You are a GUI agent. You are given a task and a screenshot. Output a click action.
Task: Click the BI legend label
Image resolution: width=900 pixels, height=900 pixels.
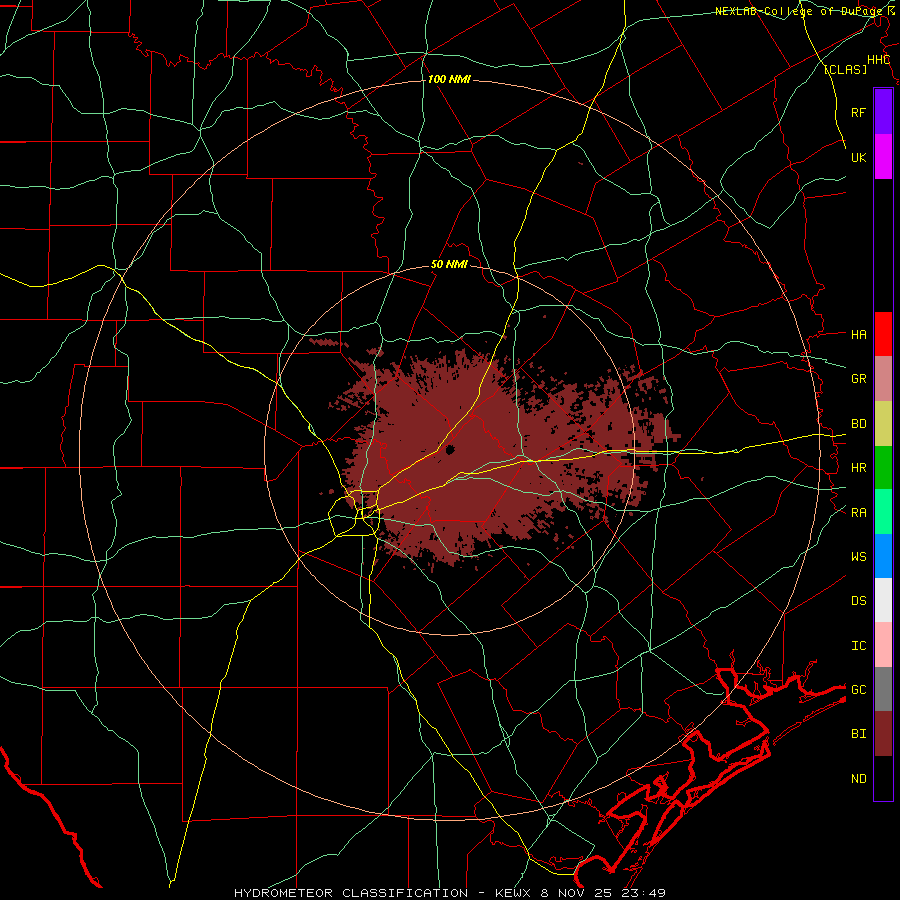click(858, 734)
